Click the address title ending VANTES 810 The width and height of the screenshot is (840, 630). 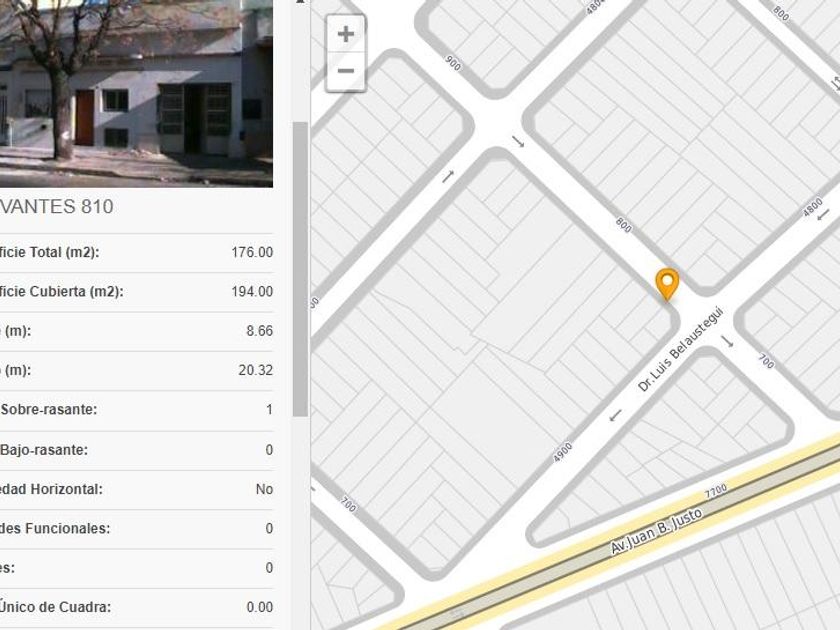(x=56, y=207)
